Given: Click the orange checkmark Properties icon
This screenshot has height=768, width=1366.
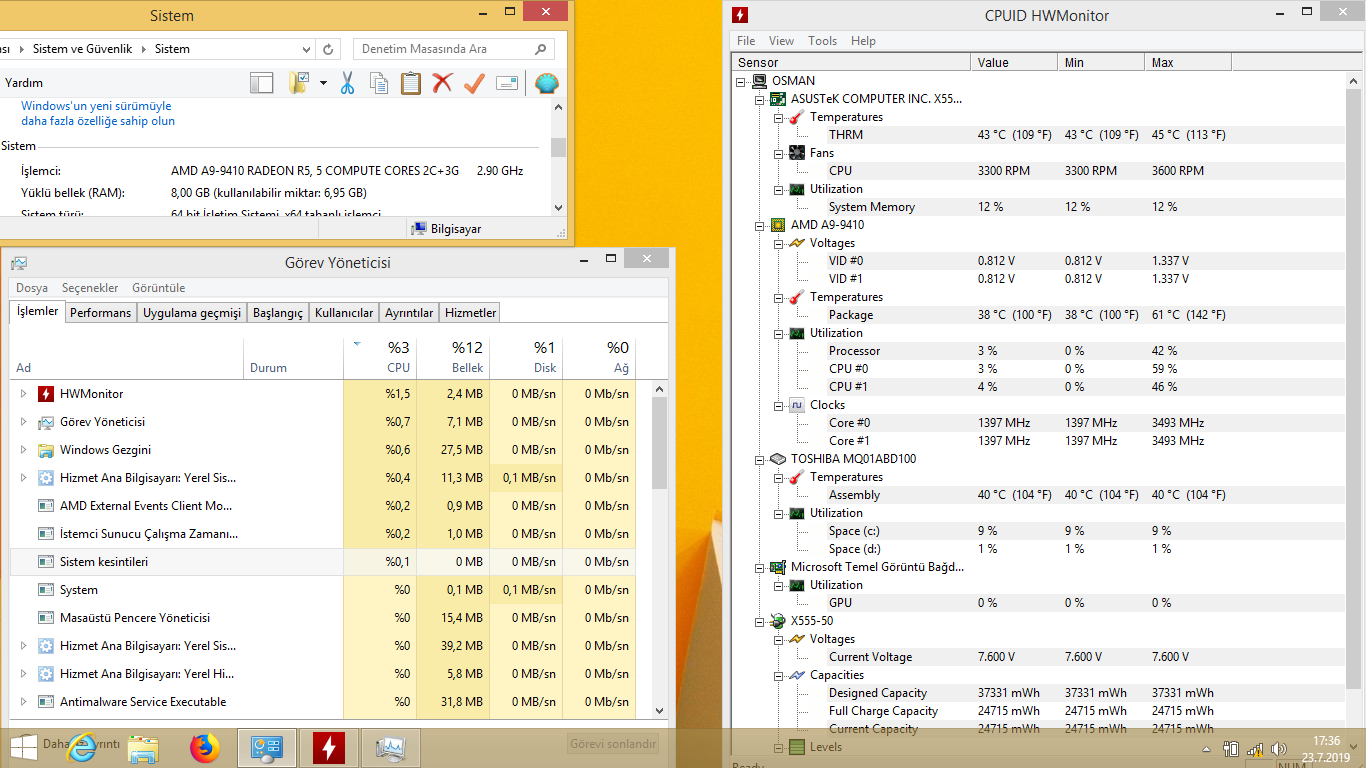Looking at the screenshot, I should pyautogui.click(x=474, y=83).
